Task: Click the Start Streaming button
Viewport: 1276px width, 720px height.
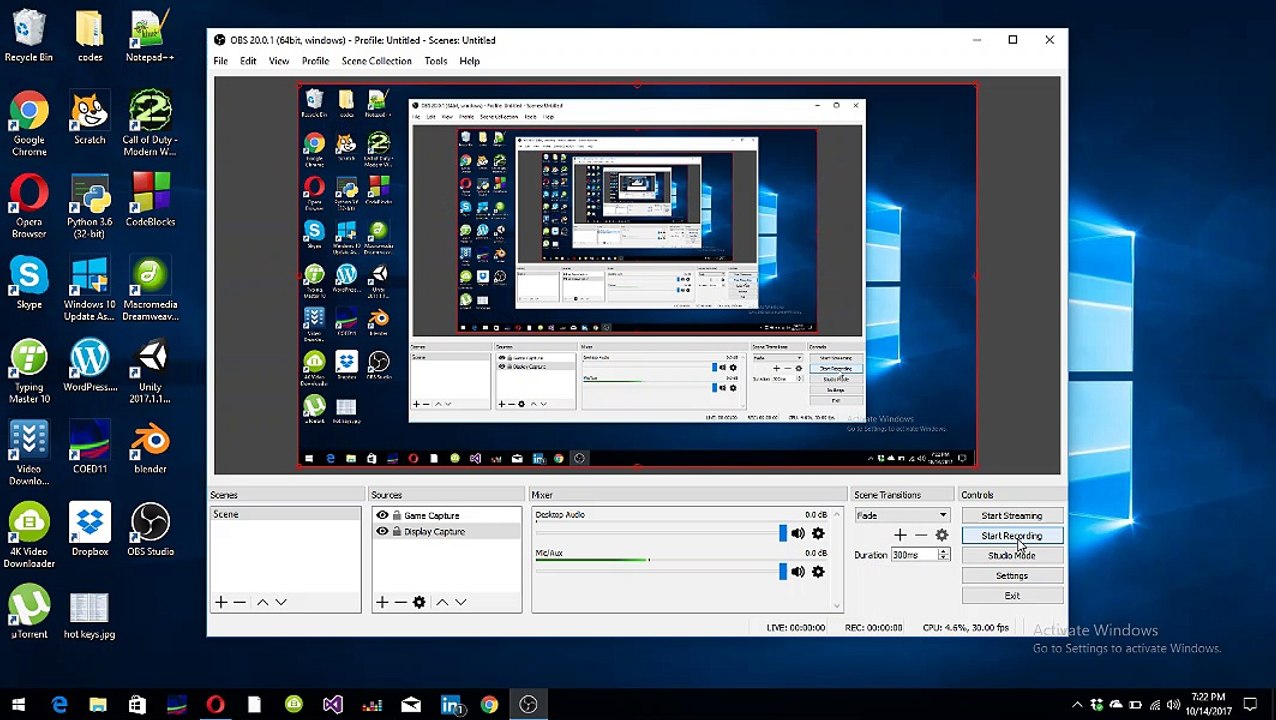Action: [1011, 516]
